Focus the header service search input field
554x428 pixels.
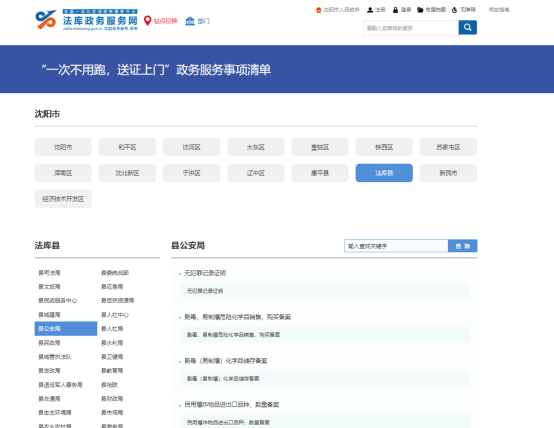point(411,28)
